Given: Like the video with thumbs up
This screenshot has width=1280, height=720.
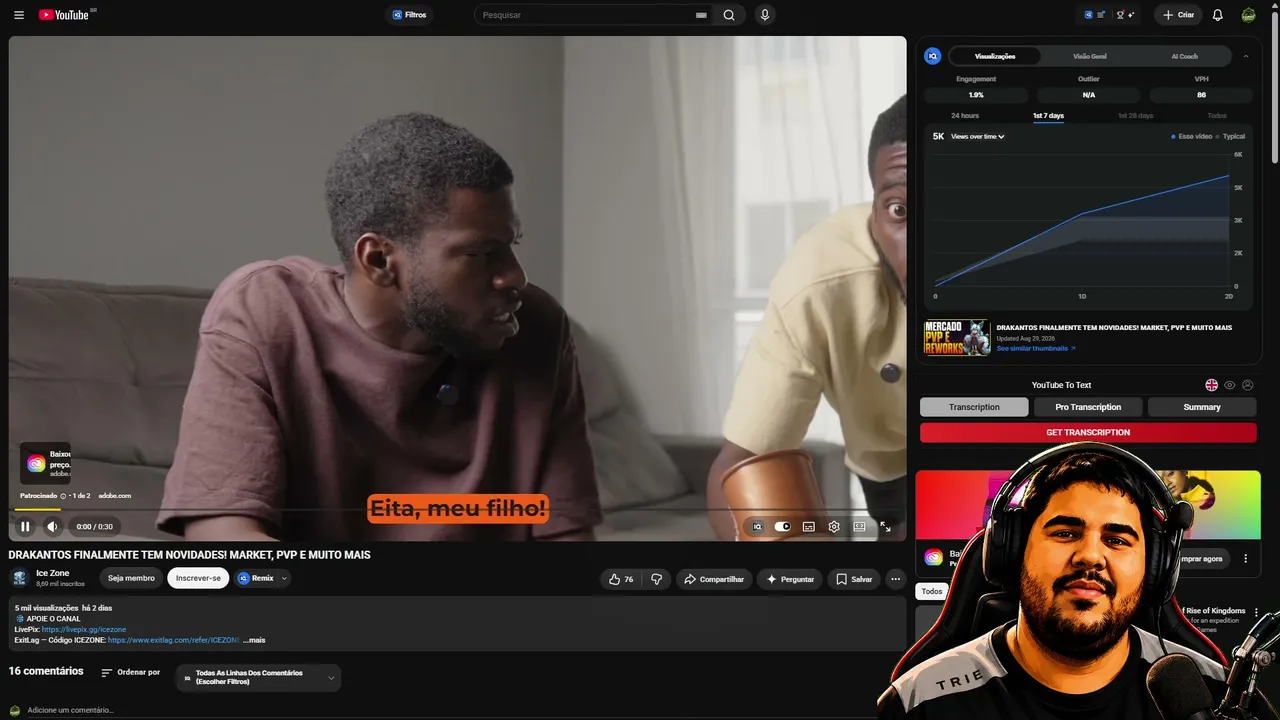Looking at the screenshot, I should 621,579.
